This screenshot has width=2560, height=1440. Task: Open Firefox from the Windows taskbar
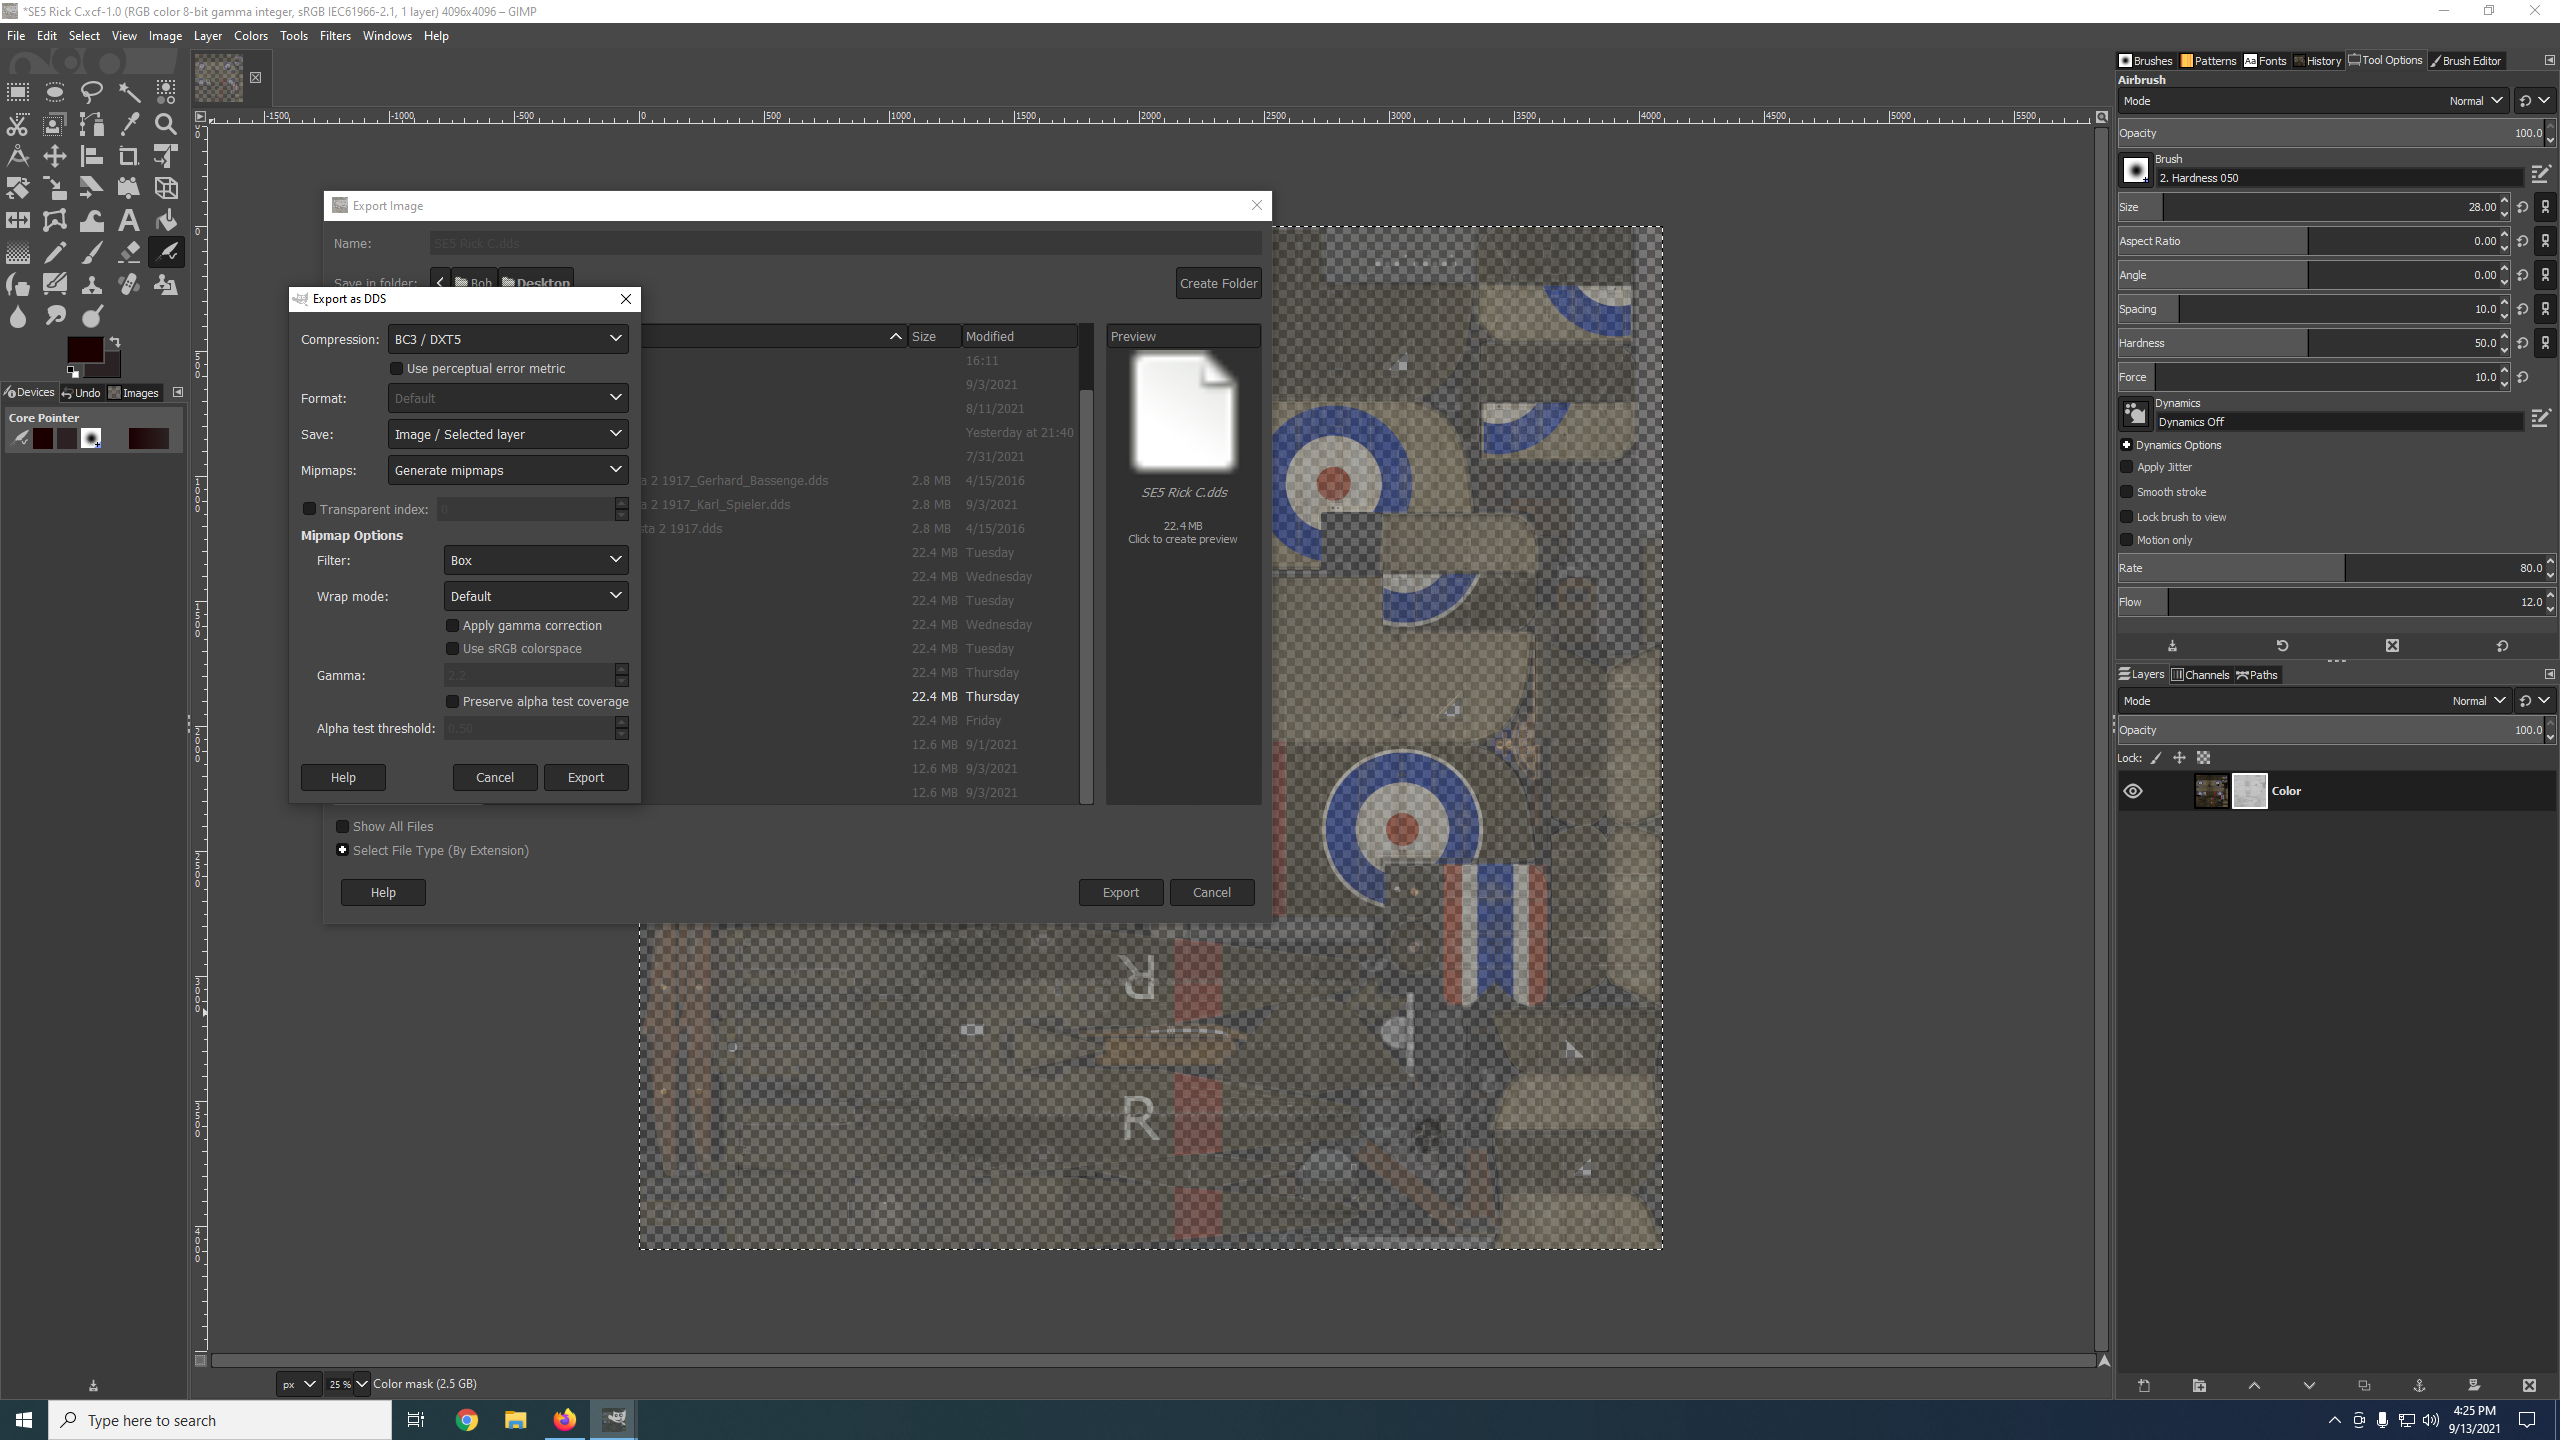coord(565,1420)
